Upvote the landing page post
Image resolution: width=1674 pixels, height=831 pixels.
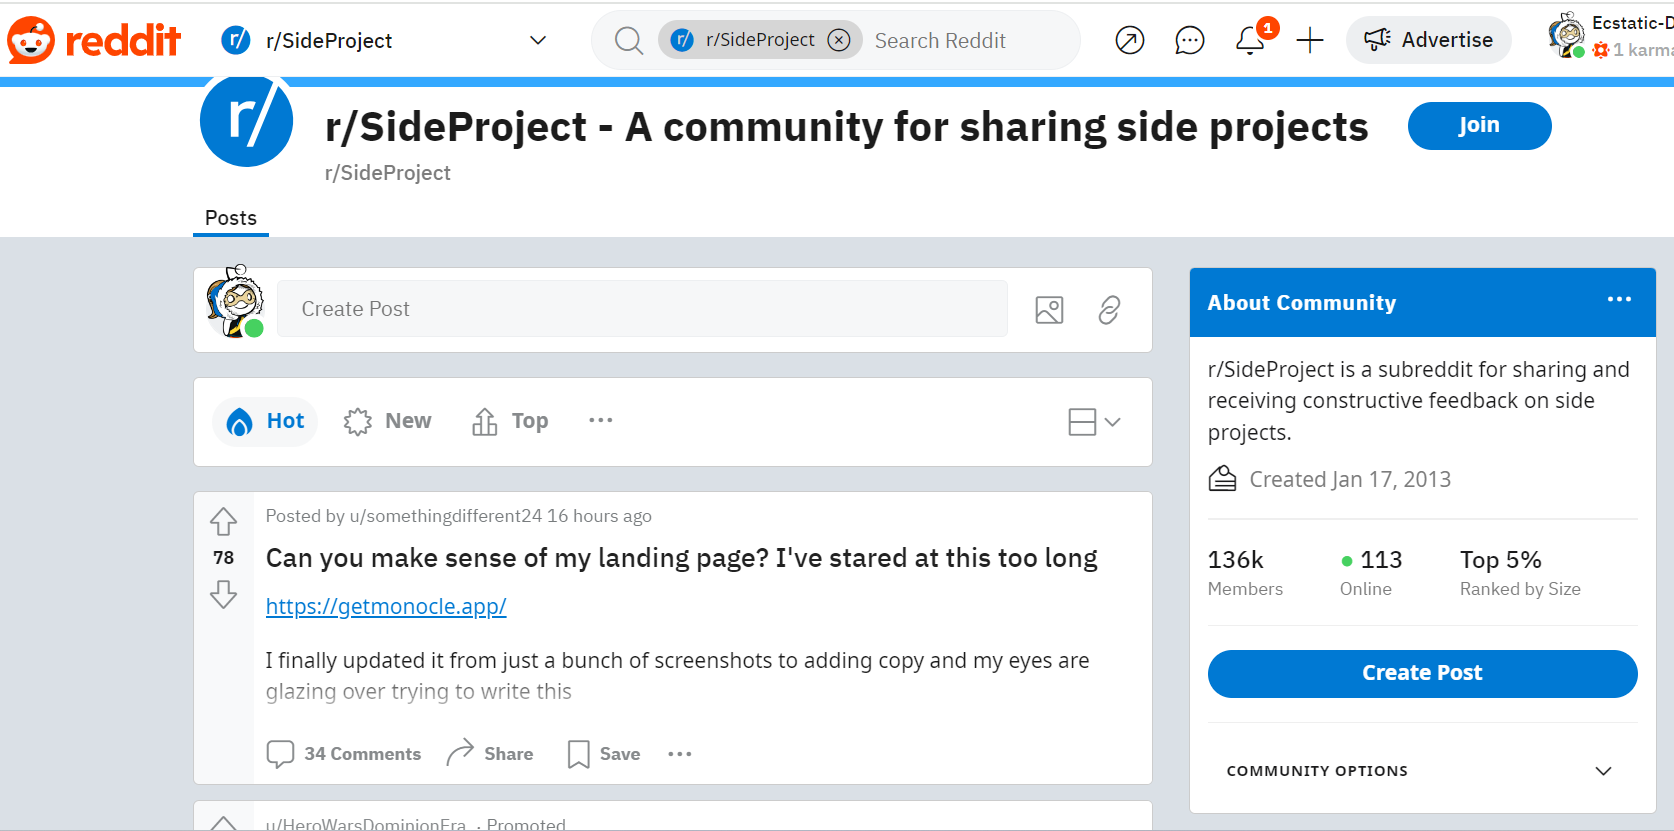(223, 521)
